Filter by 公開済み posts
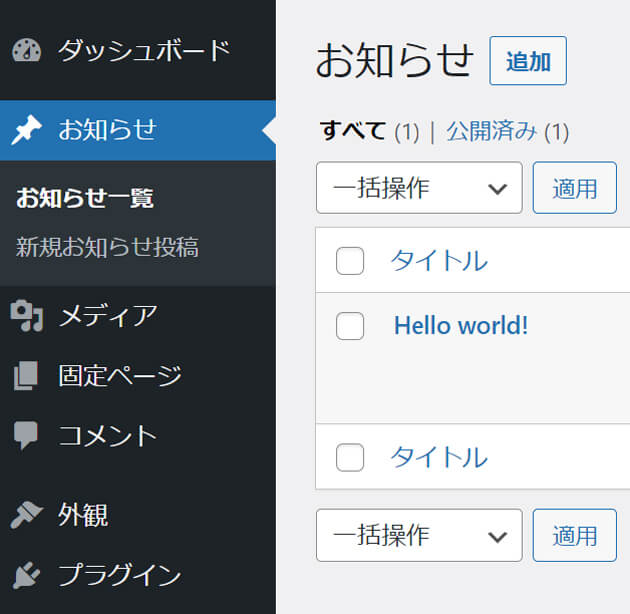630x614 pixels. pyautogui.click(x=491, y=131)
